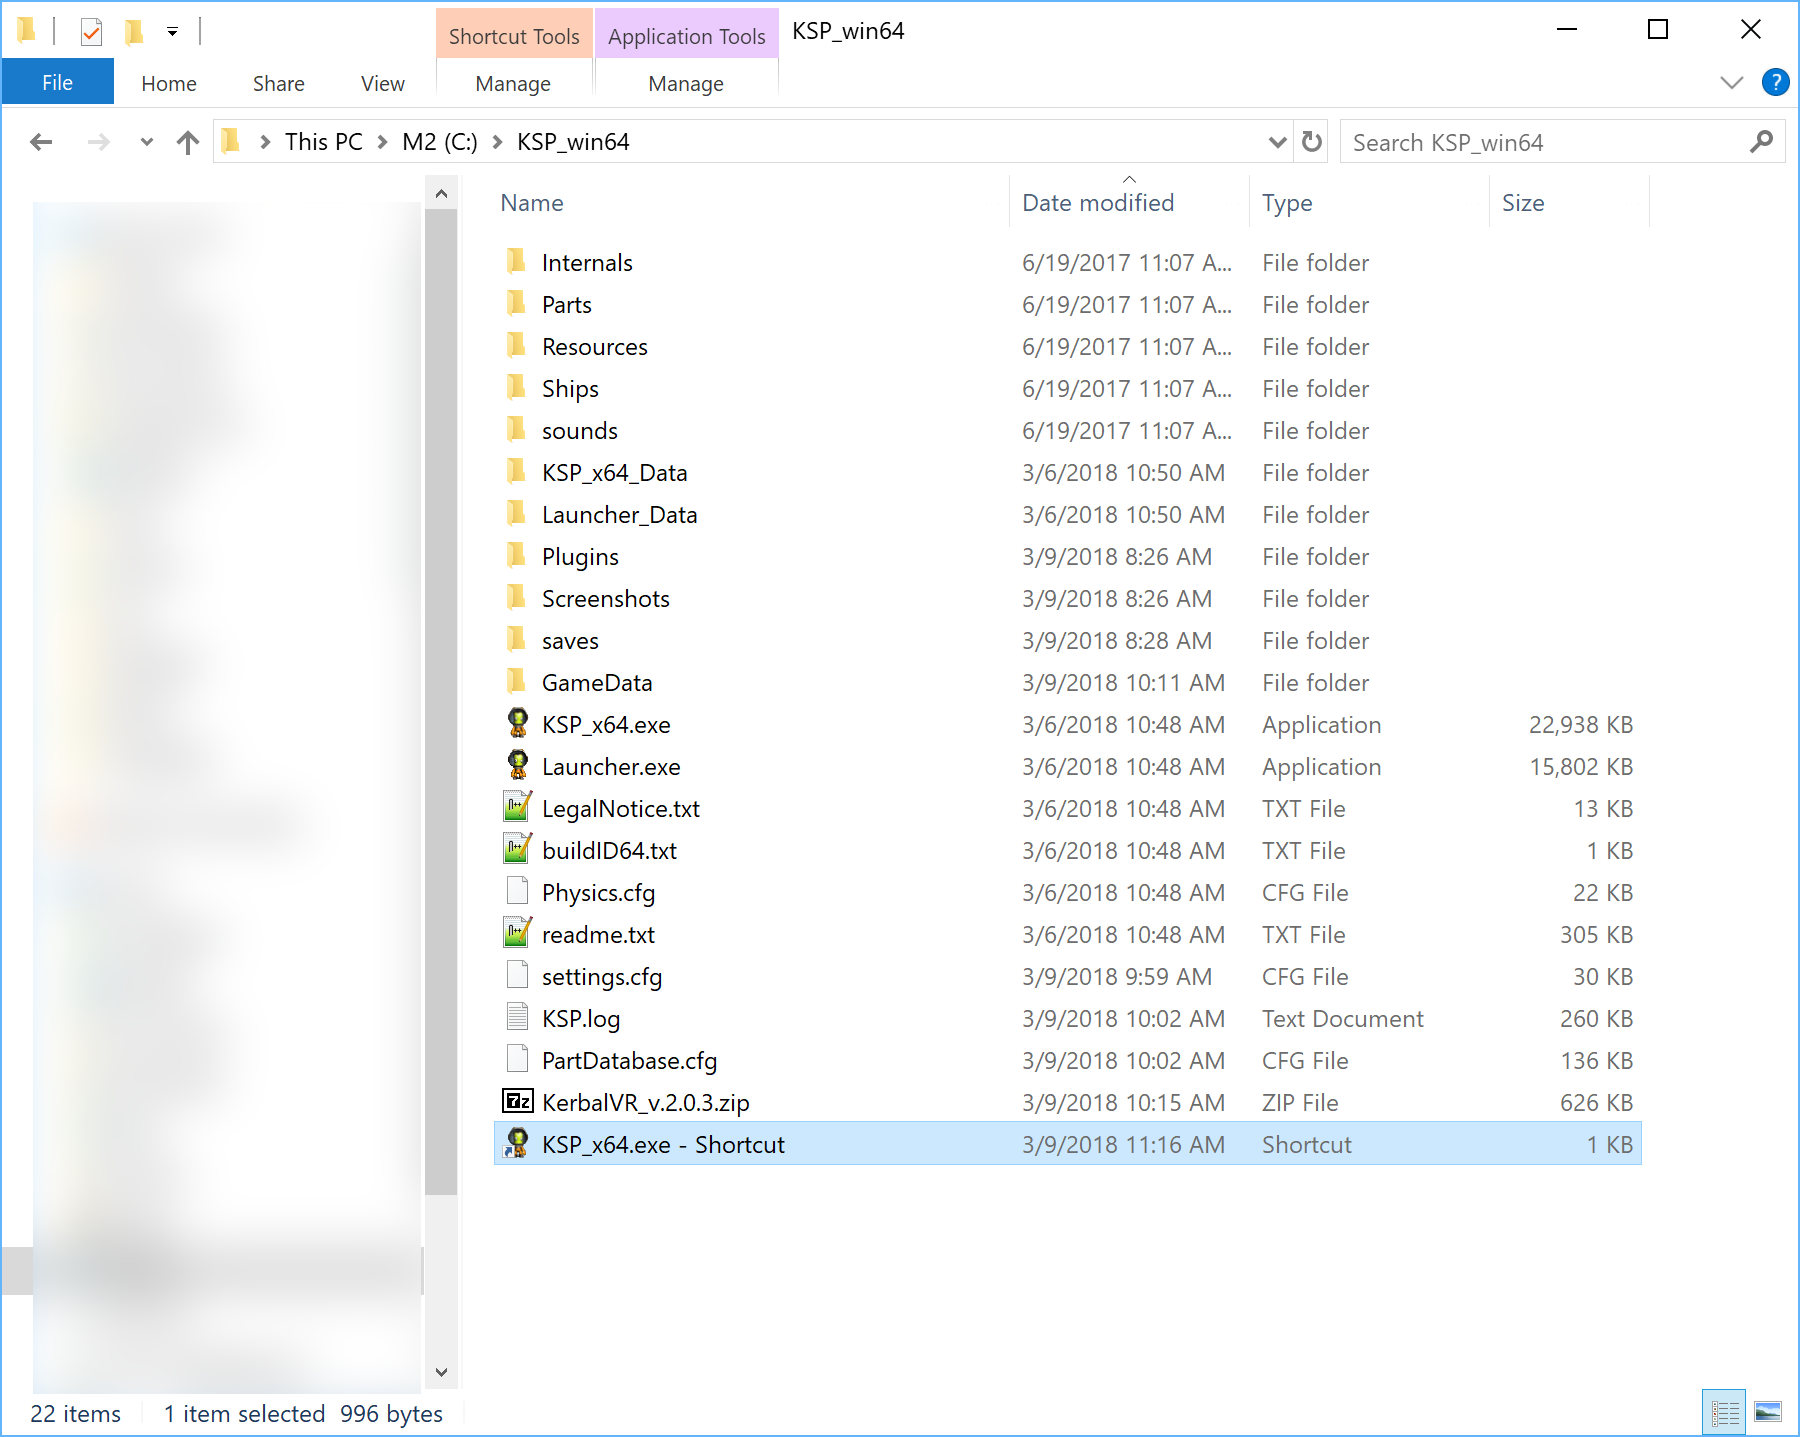Switch to the View ribbon tab
The height and width of the screenshot is (1437, 1800).
pyautogui.click(x=383, y=84)
